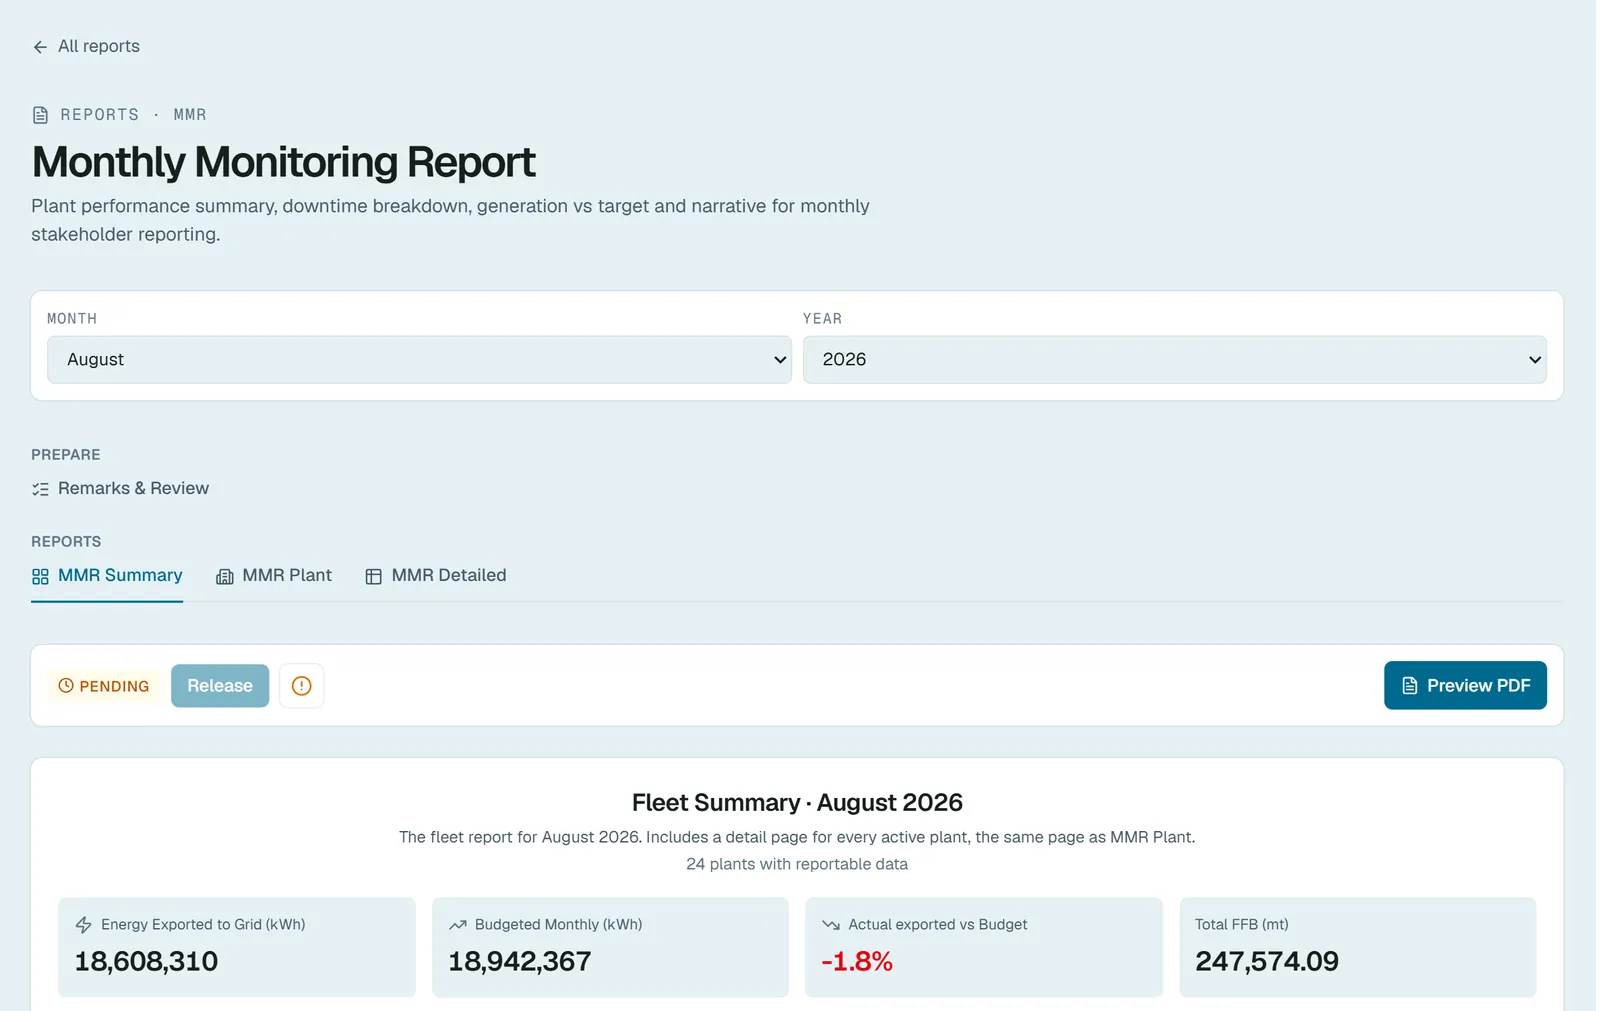Click the 'Actual exported vs Budget' label
The height and width of the screenshot is (1011, 1600).
938,925
